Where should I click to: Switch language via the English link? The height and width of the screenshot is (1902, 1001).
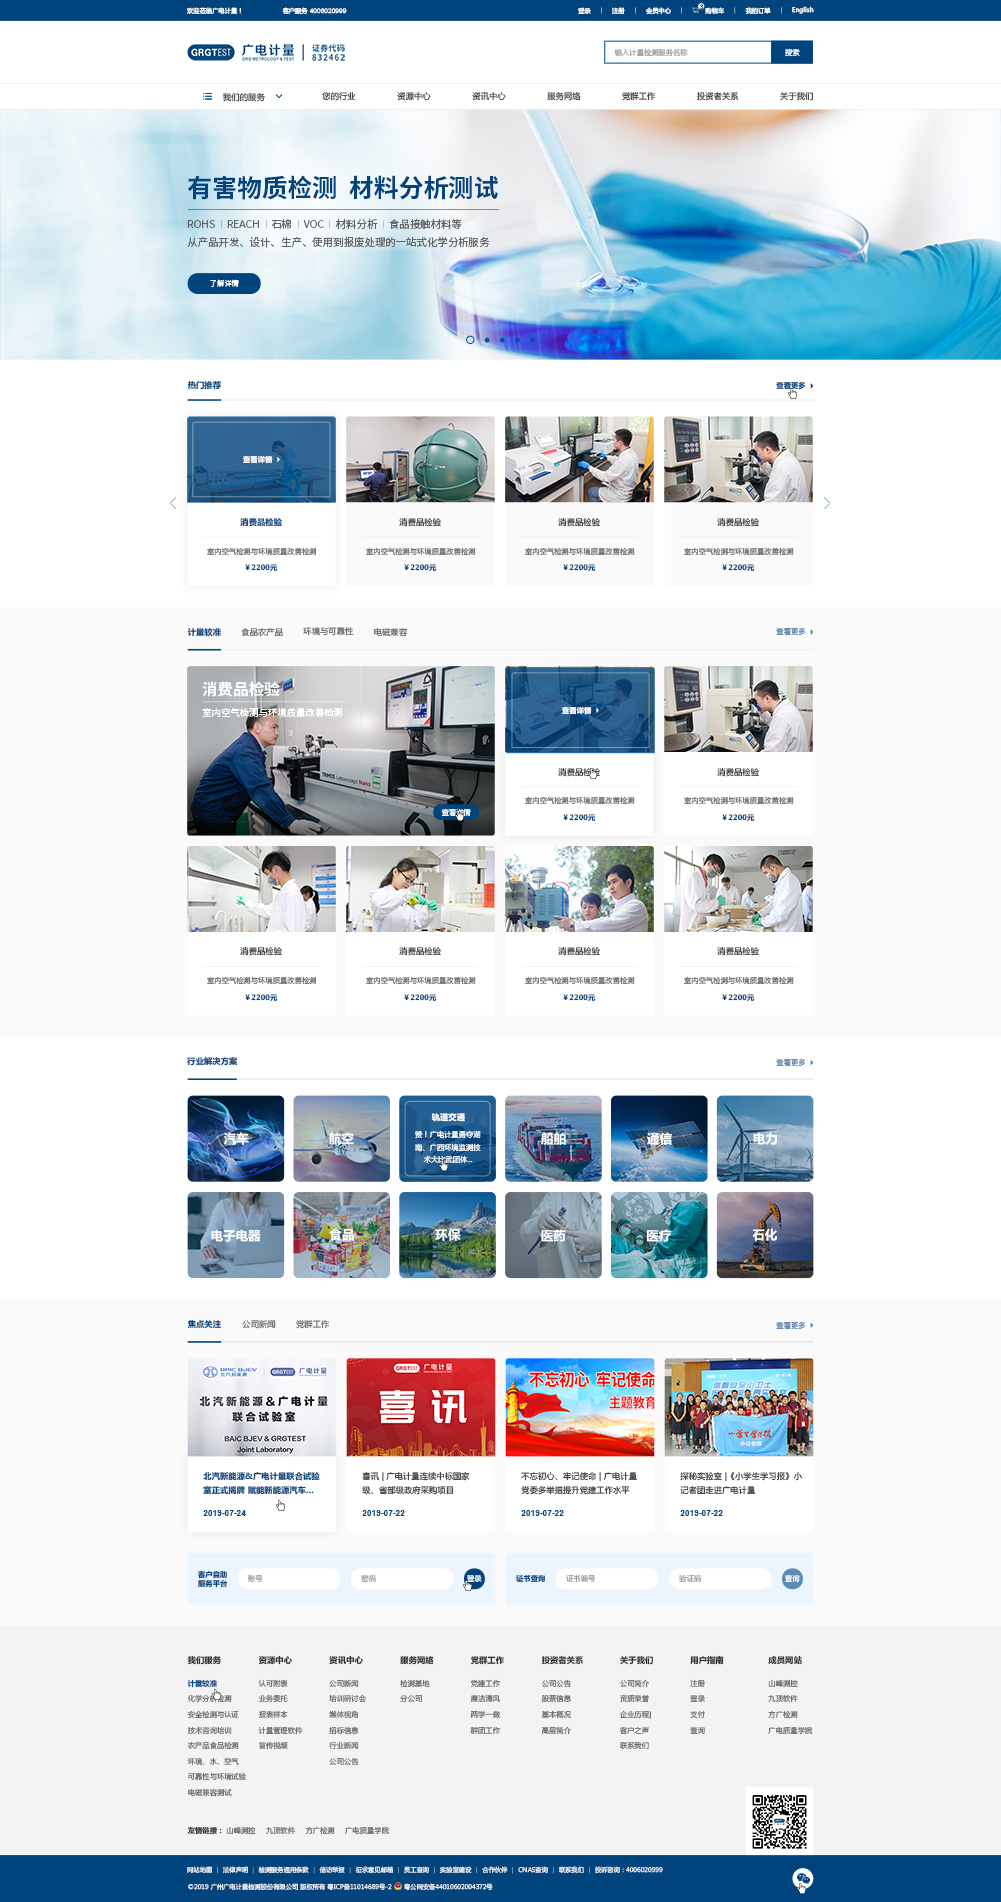click(x=802, y=10)
